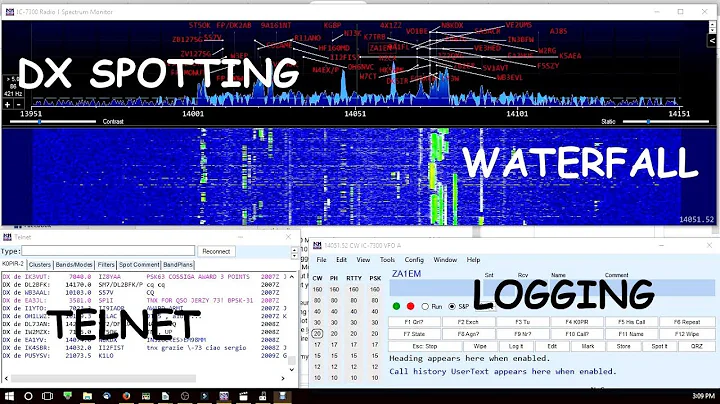Launch Firefox from the taskbar

pyautogui.click(x=126, y=396)
